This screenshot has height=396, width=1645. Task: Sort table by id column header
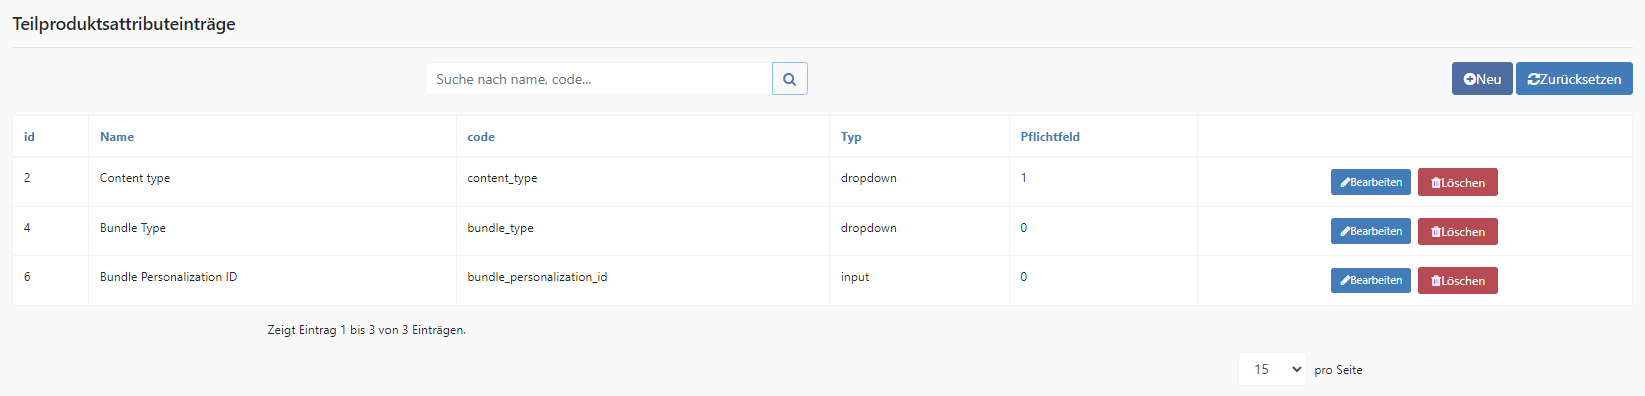click(29, 137)
